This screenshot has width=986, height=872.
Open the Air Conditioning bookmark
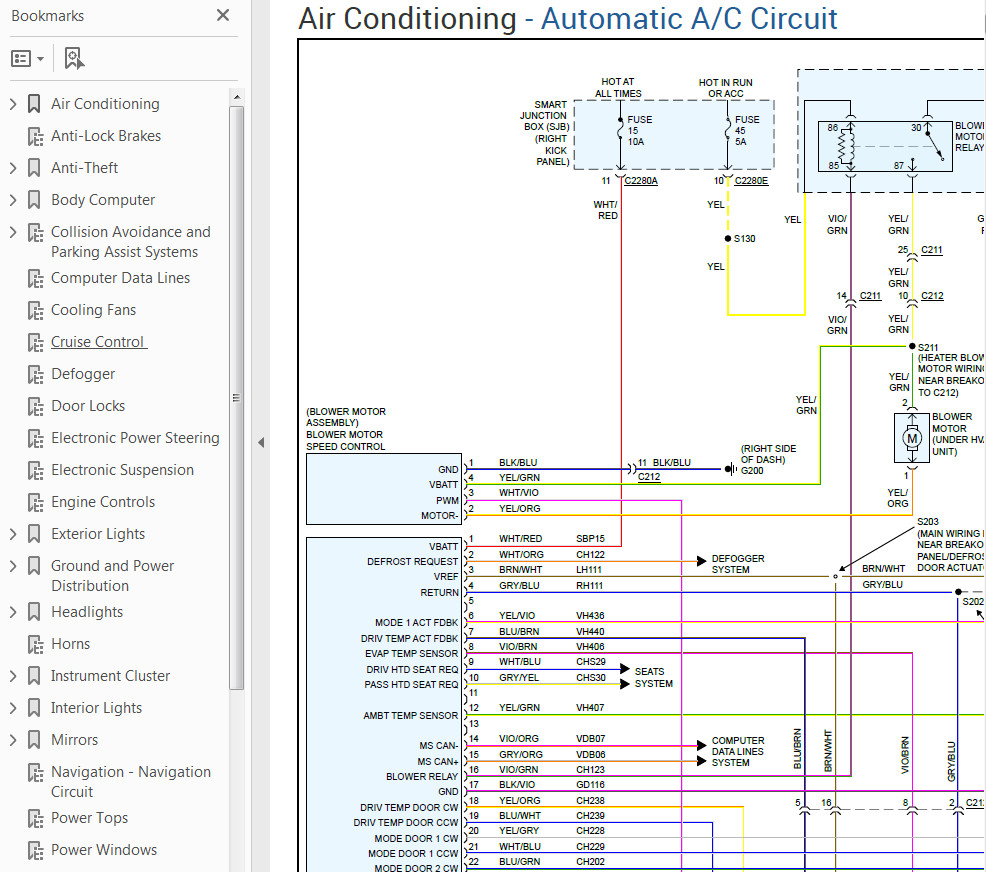pos(105,104)
